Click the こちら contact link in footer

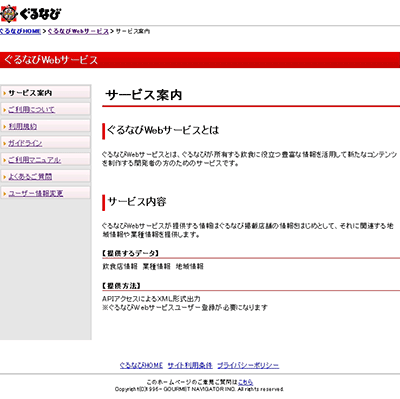245,382
